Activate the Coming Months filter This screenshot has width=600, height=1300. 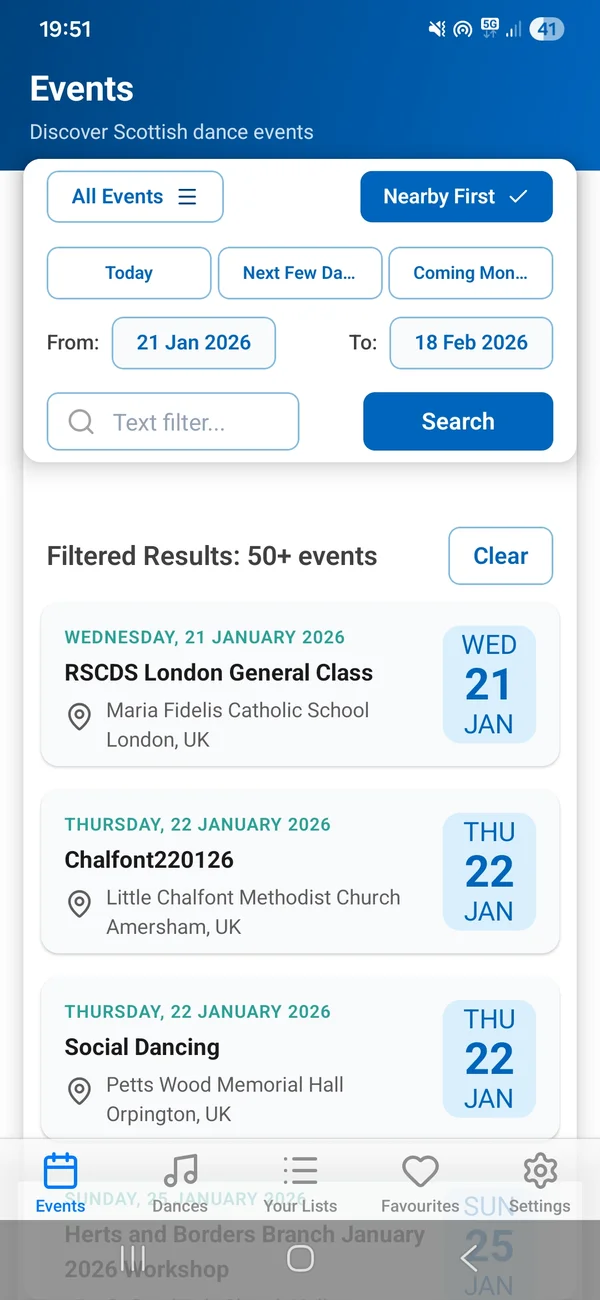[470, 273]
